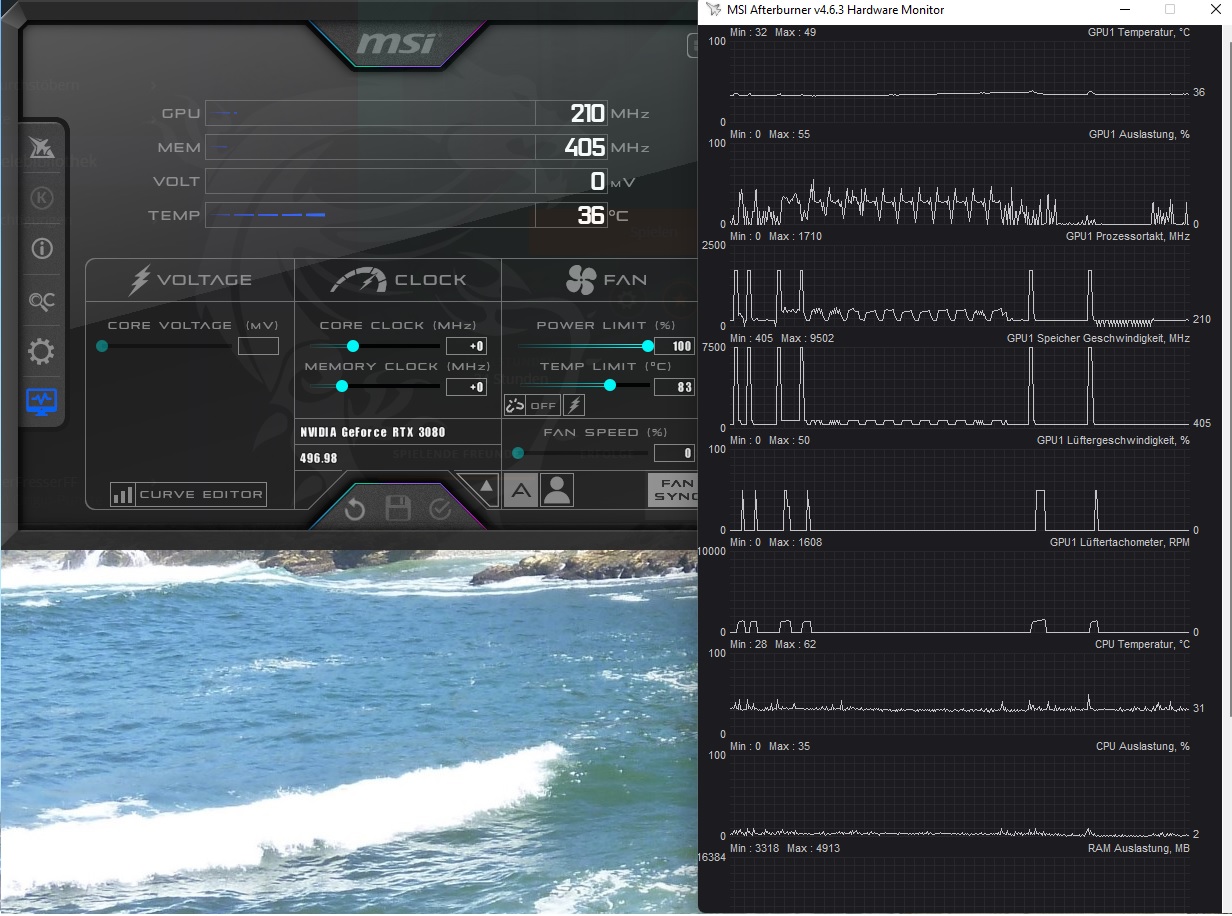1232x916 pixels.
Task: Switch the OFF toggle under temp limit
Action: (543, 406)
